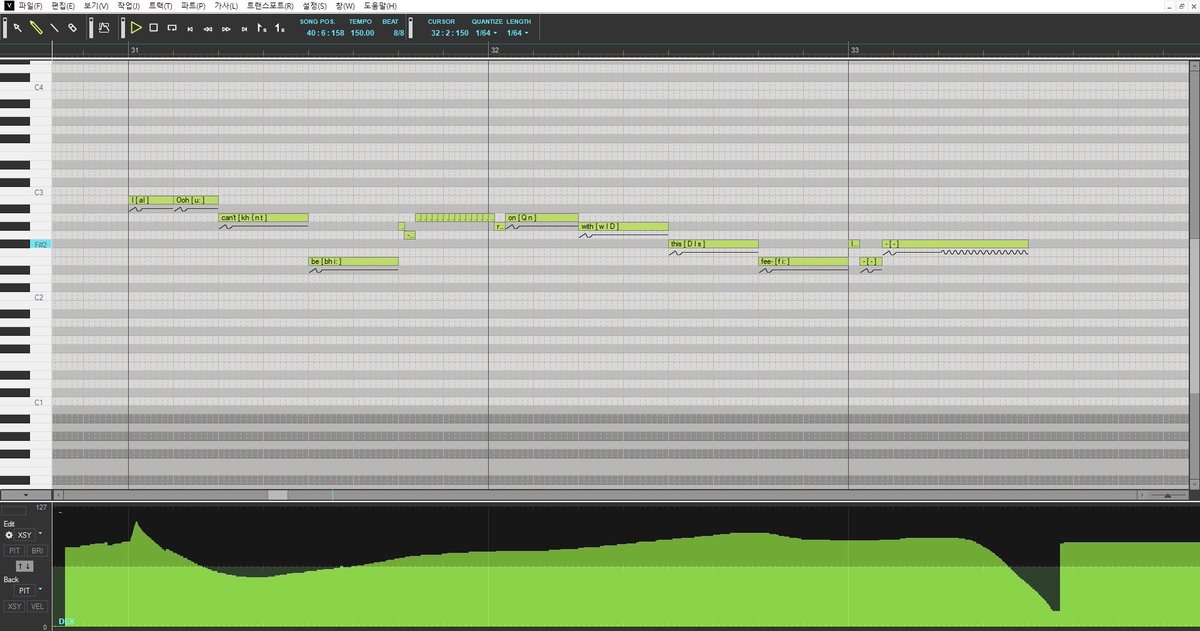The height and width of the screenshot is (631, 1200).
Task: Select the Back XSY parameter button
Action: 15,607
